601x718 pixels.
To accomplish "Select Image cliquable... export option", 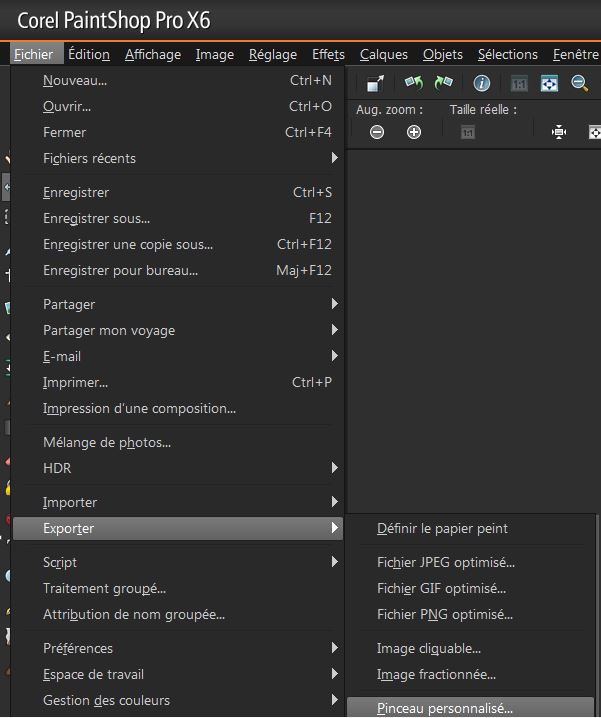I will [471, 648].
